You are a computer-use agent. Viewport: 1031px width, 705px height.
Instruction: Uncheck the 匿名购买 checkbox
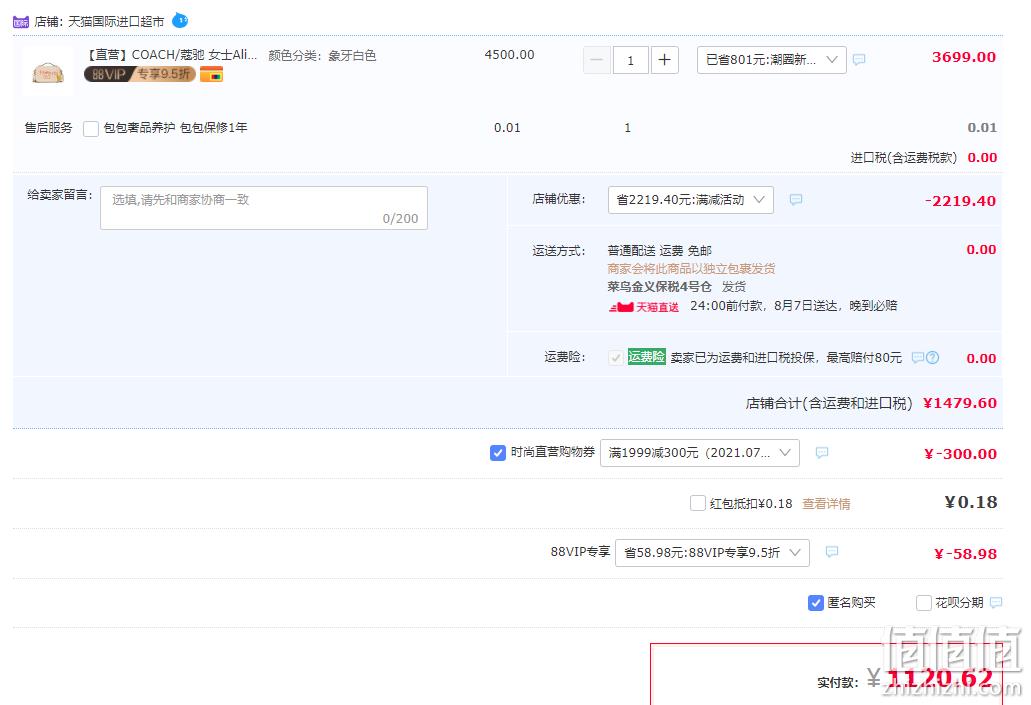pyautogui.click(x=815, y=602)
